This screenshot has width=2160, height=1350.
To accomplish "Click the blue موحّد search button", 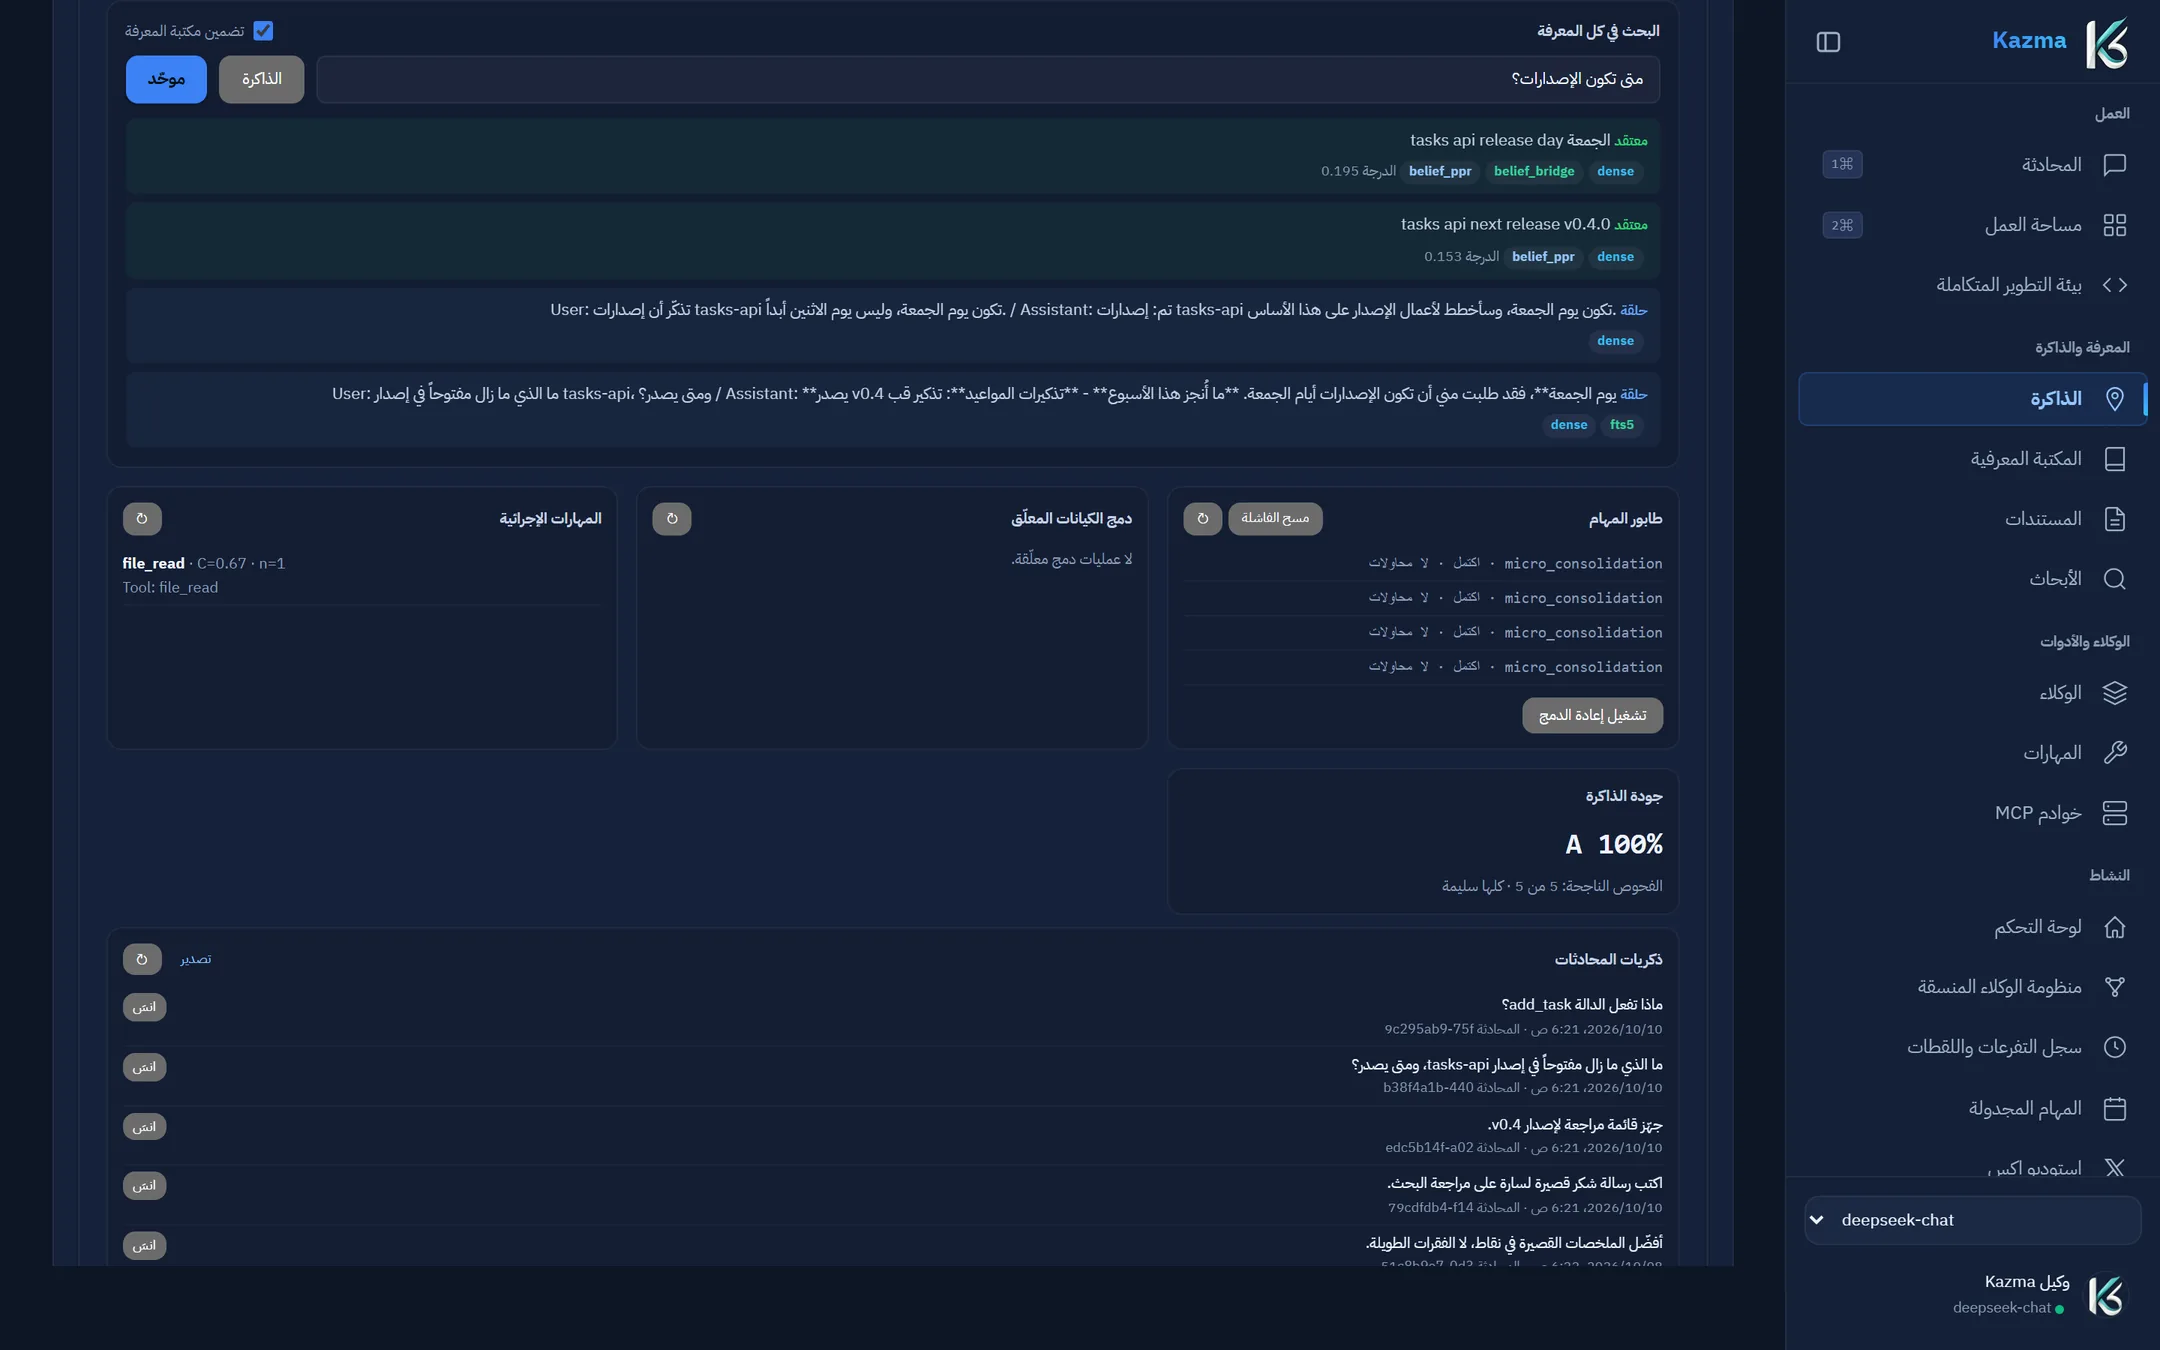I will [166, 79].
